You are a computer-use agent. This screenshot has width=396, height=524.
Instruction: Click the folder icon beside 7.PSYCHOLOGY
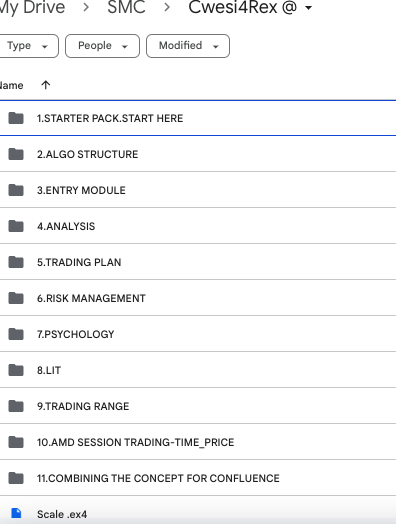point(16,334)
